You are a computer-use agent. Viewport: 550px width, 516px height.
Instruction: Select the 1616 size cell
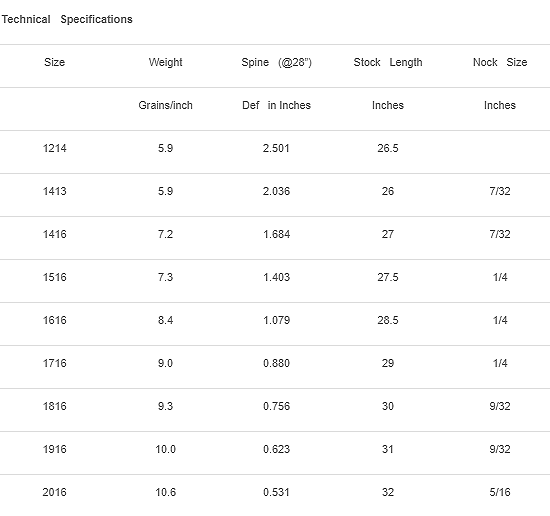coord(54,320)
